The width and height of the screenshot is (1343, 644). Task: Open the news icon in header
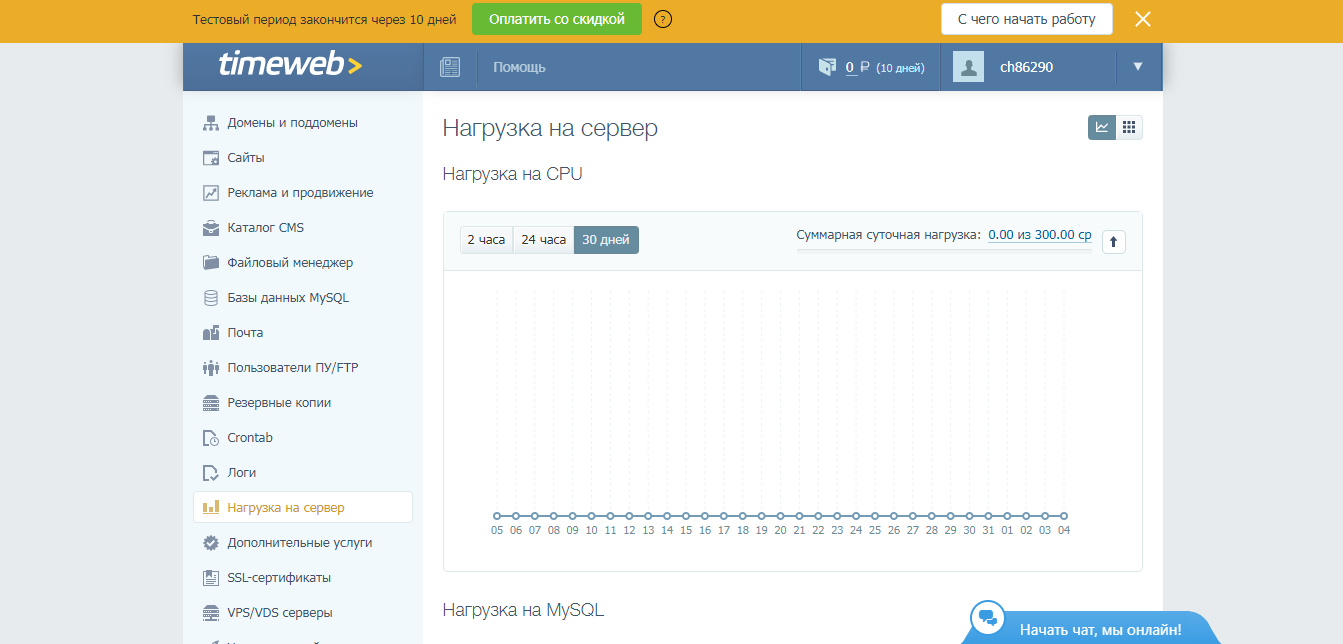point(450,67)
